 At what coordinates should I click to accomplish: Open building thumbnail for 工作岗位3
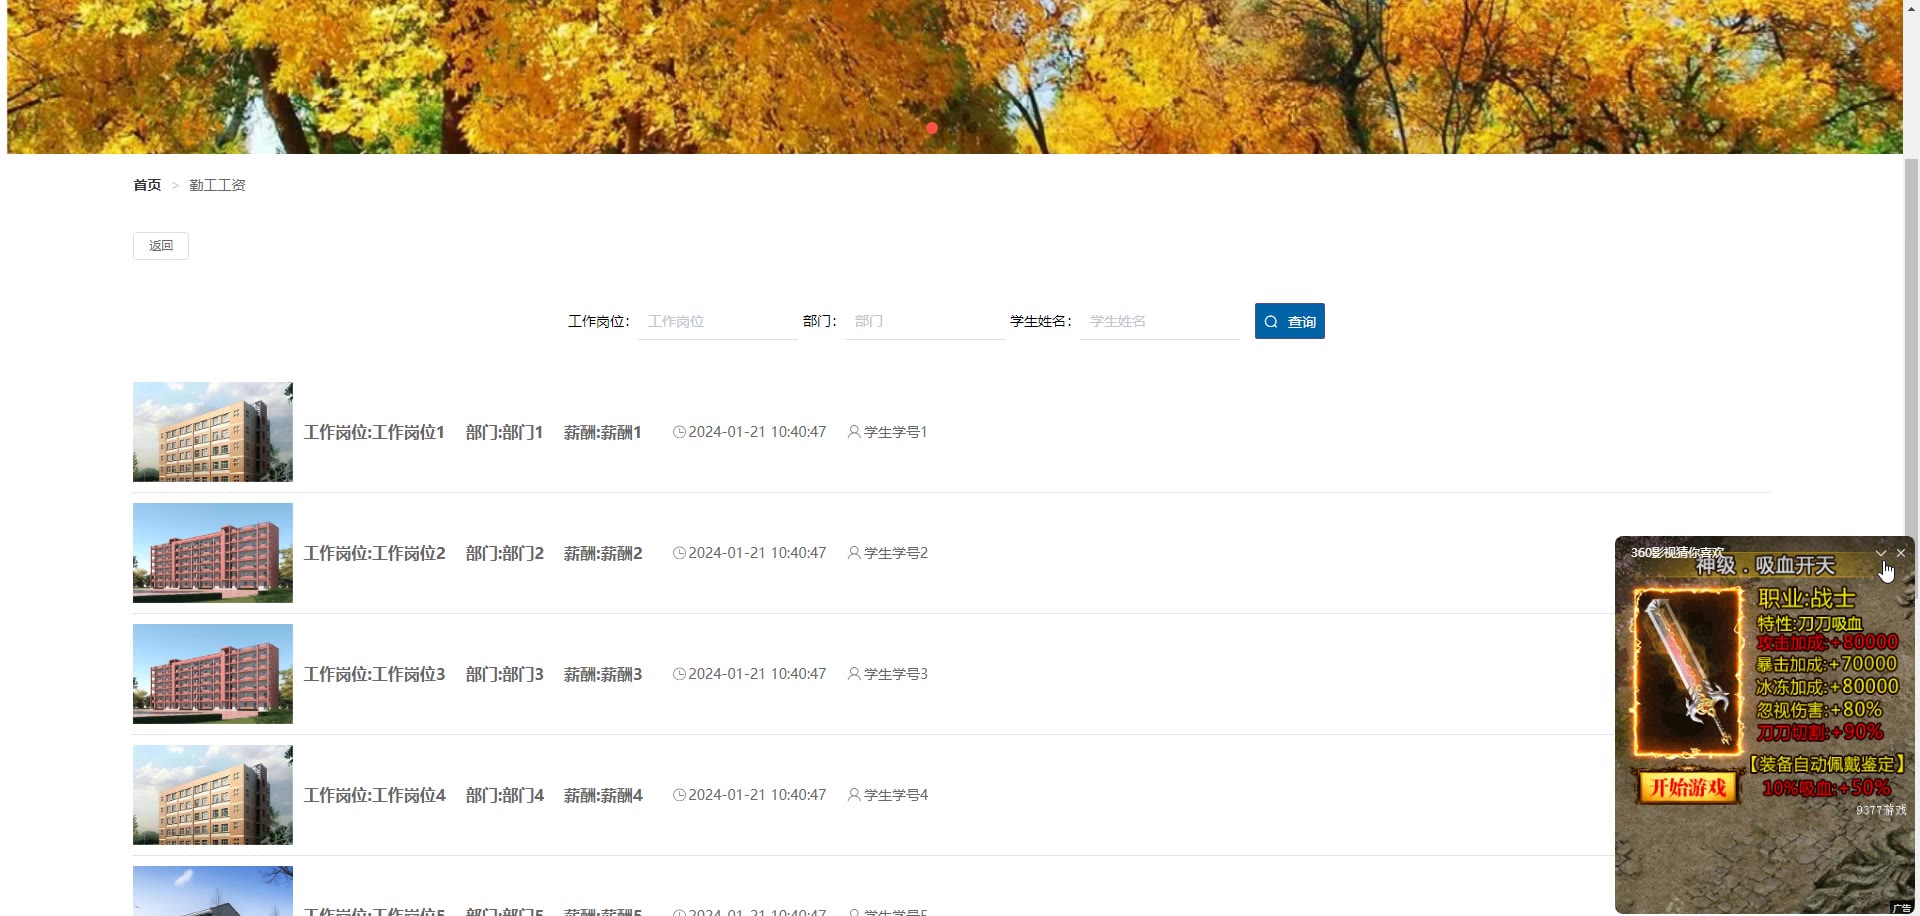pos(213,674)
